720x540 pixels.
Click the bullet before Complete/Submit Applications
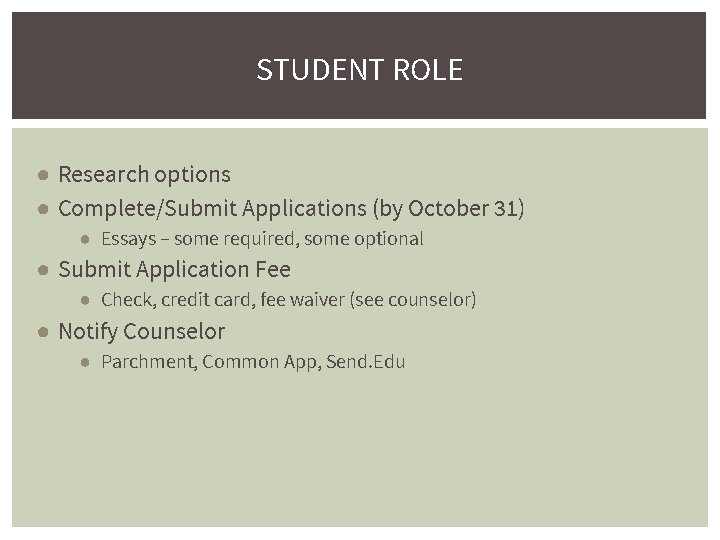click(43, 209)
